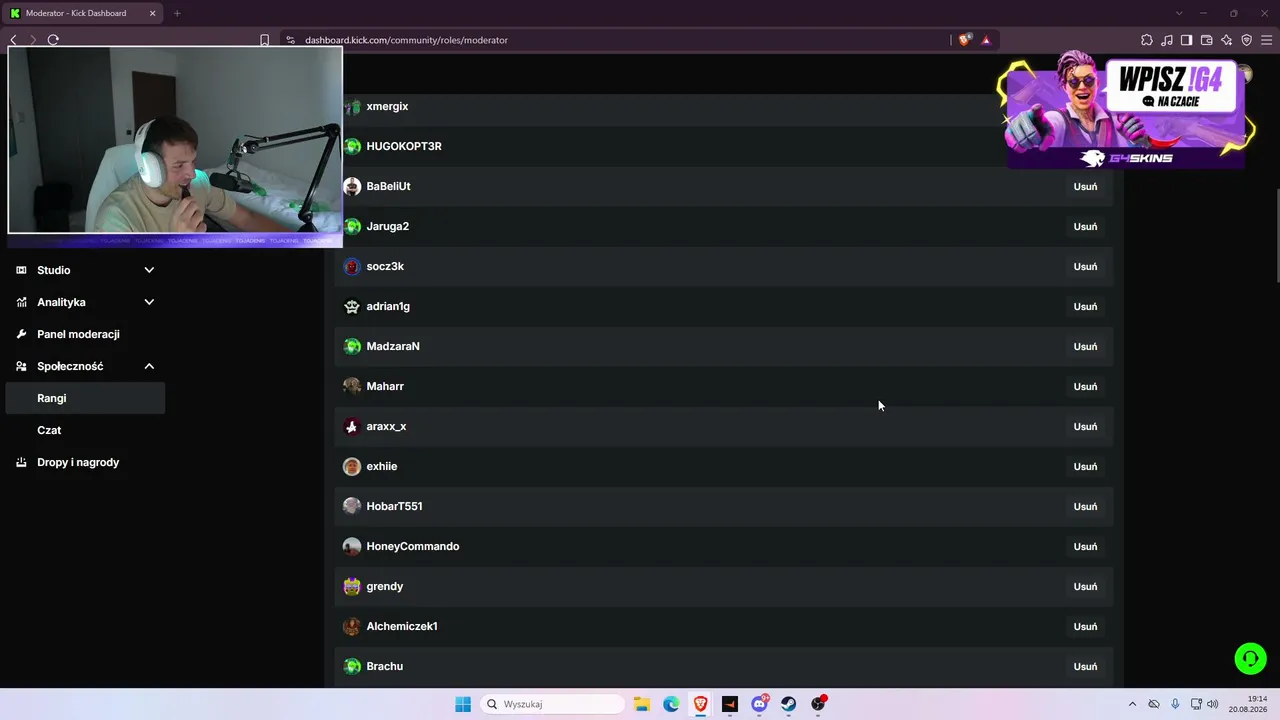Click Usuń in the Alchemiczek1 row

click(1085, 626)
